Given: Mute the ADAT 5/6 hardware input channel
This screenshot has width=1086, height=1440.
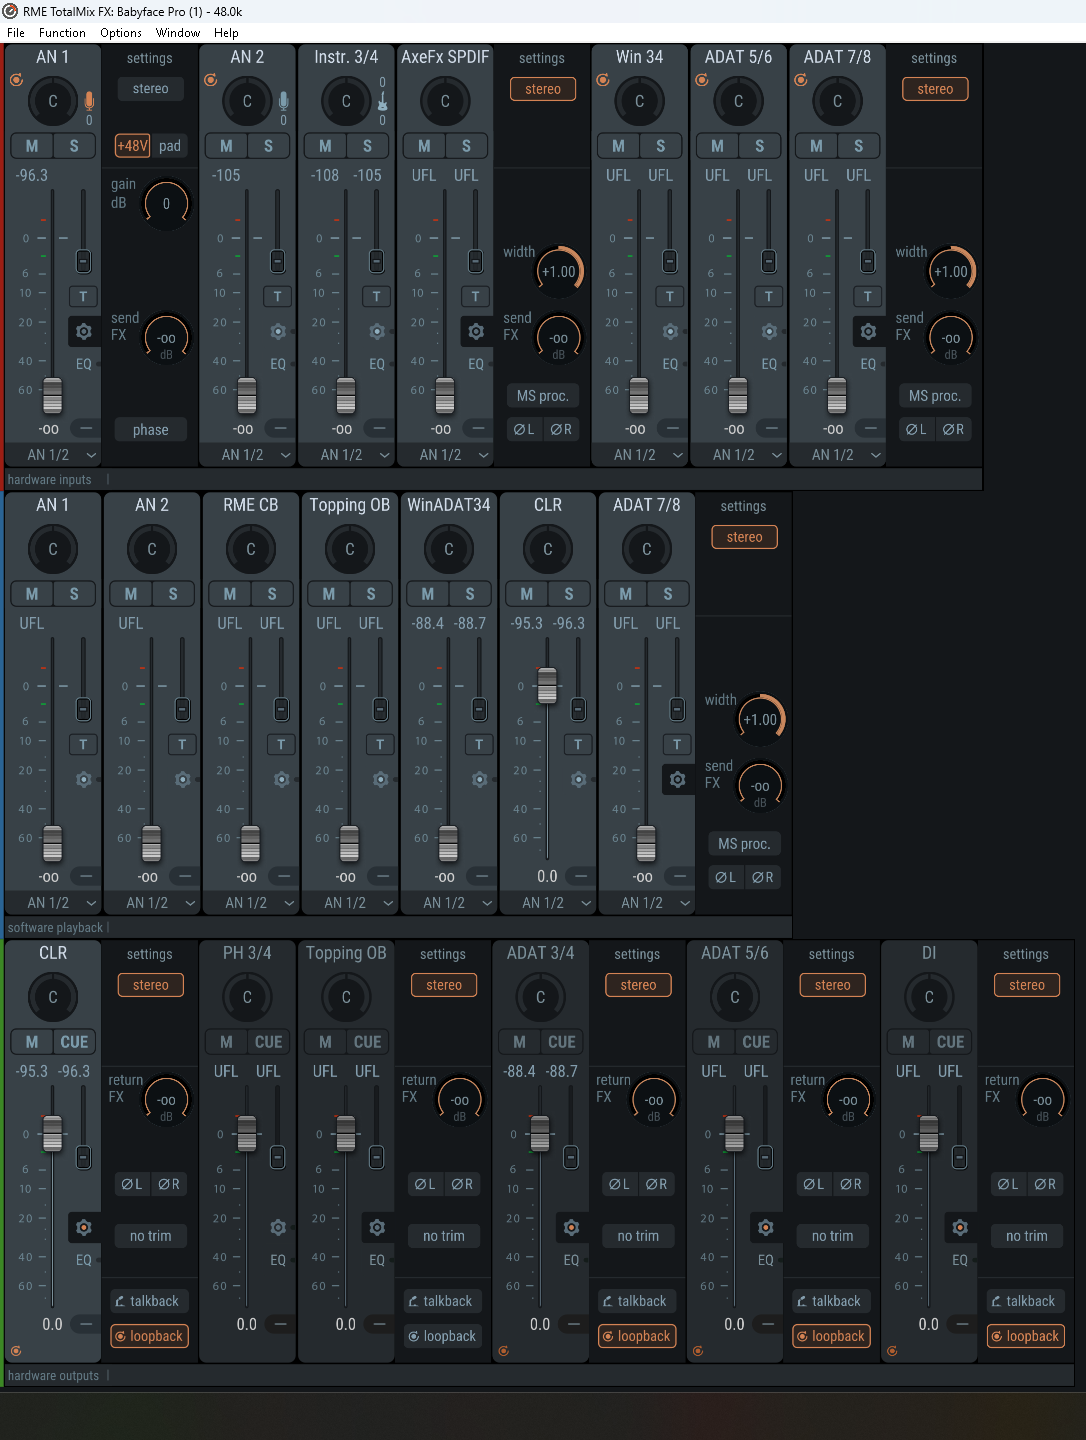Looking at the screenshot, I should click(718, 146).
